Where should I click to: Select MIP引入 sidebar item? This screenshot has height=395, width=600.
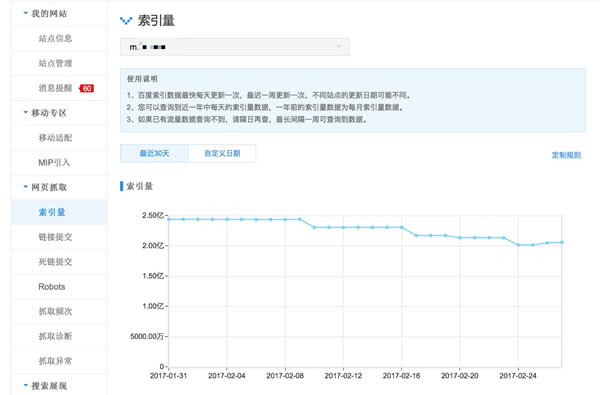[54, 162]
